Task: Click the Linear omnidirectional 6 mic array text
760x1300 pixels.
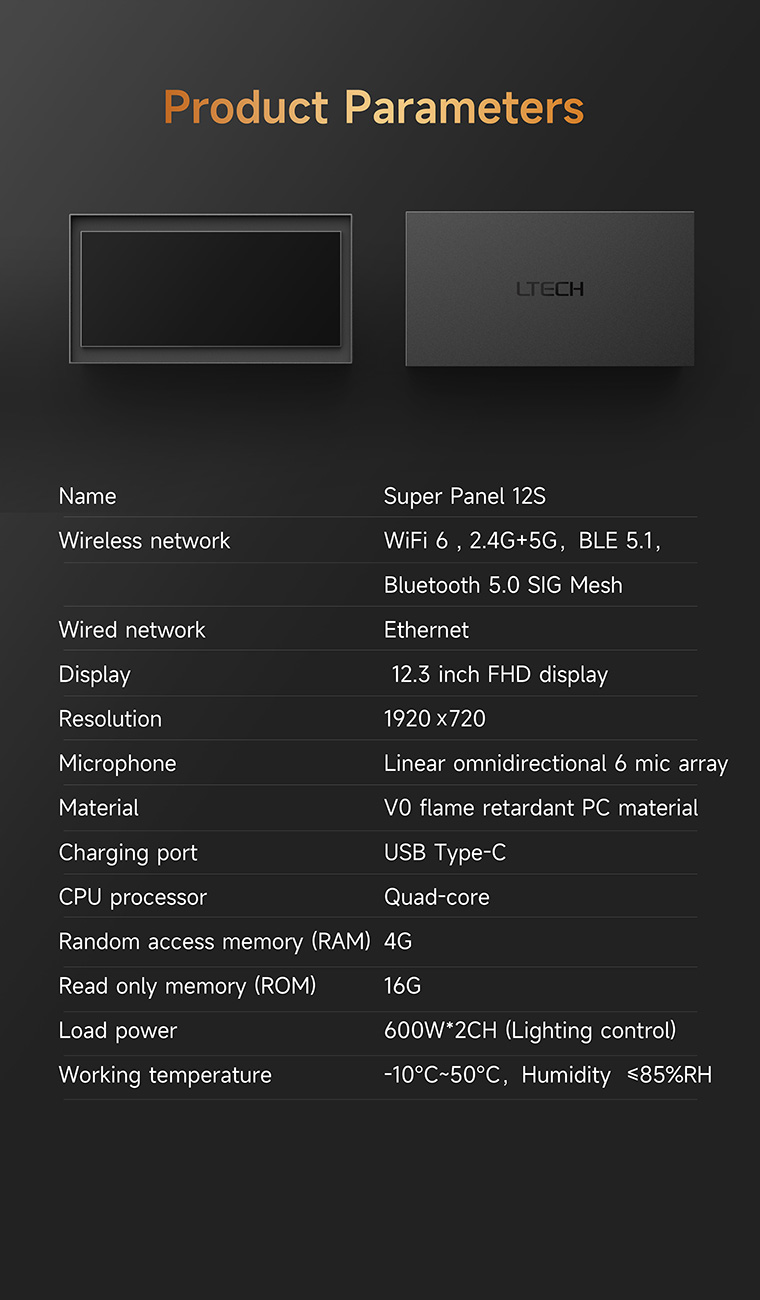Action: tap(556, 764)
